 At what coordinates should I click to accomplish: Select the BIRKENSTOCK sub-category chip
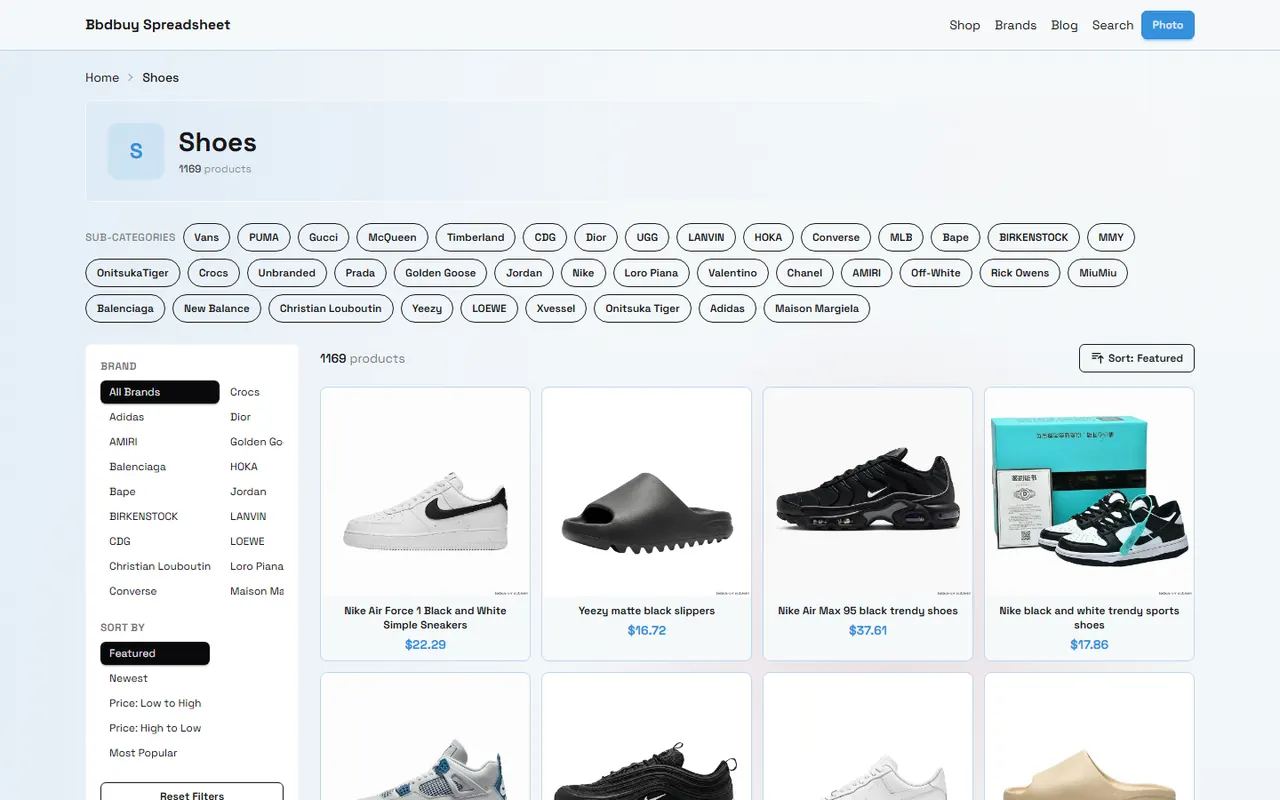(1034, 238)
